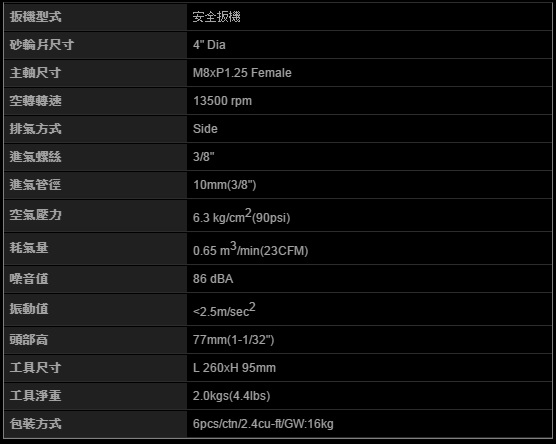Viewport: 556px width, 444px height.
Task: Click the 振動值 label cell
Action: [95, 309]
